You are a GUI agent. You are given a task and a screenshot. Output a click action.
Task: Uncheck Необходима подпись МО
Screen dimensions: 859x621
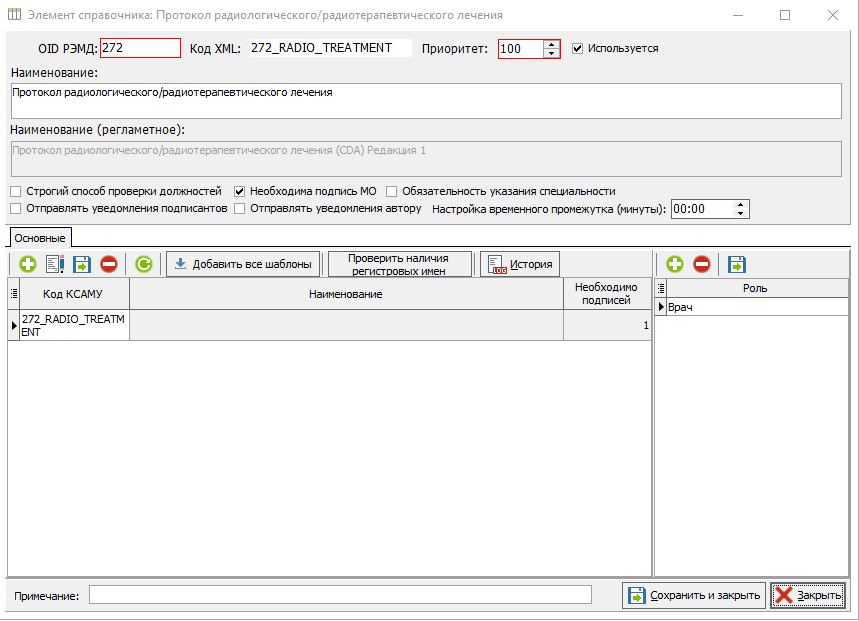click(239, 192)
